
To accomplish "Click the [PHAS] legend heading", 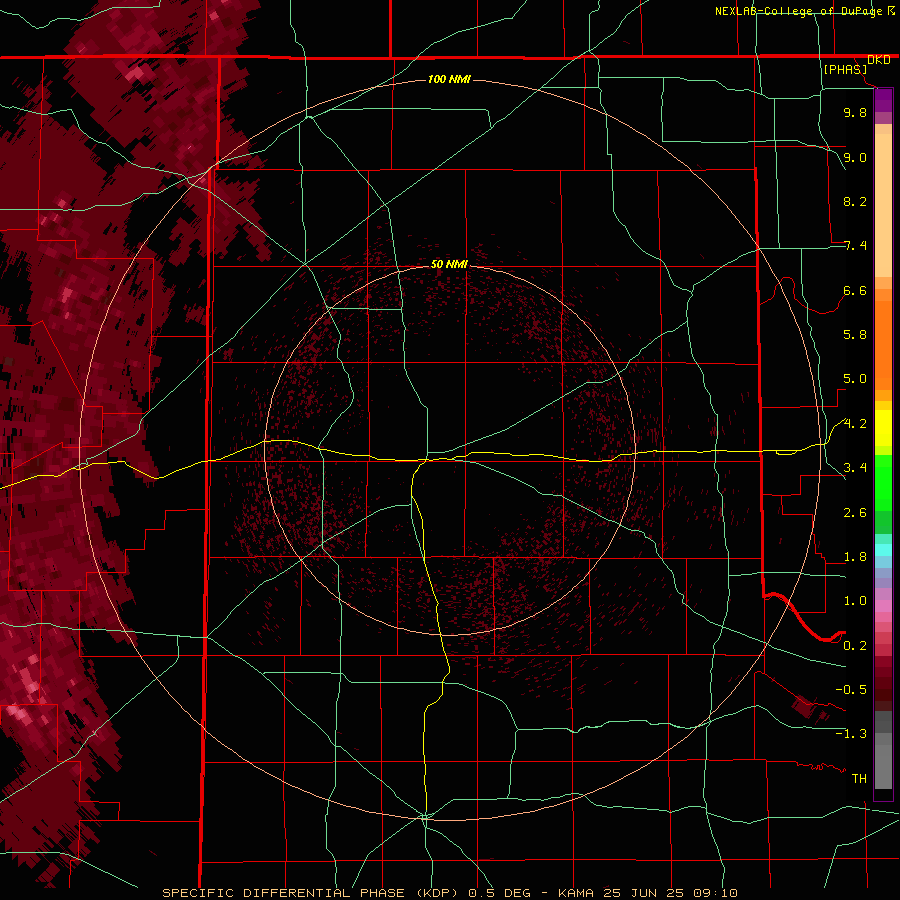I will [x=845, y=70].
